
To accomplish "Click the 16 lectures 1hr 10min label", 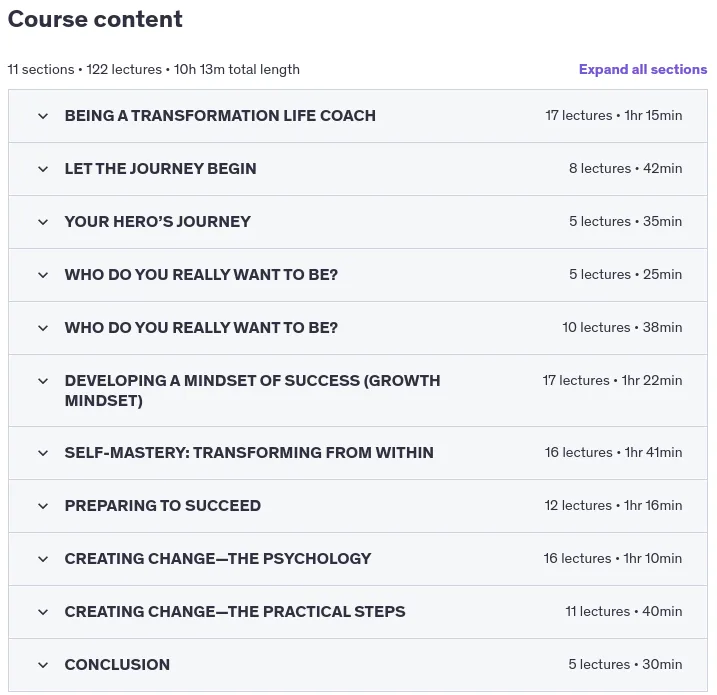I will point(612,559).
